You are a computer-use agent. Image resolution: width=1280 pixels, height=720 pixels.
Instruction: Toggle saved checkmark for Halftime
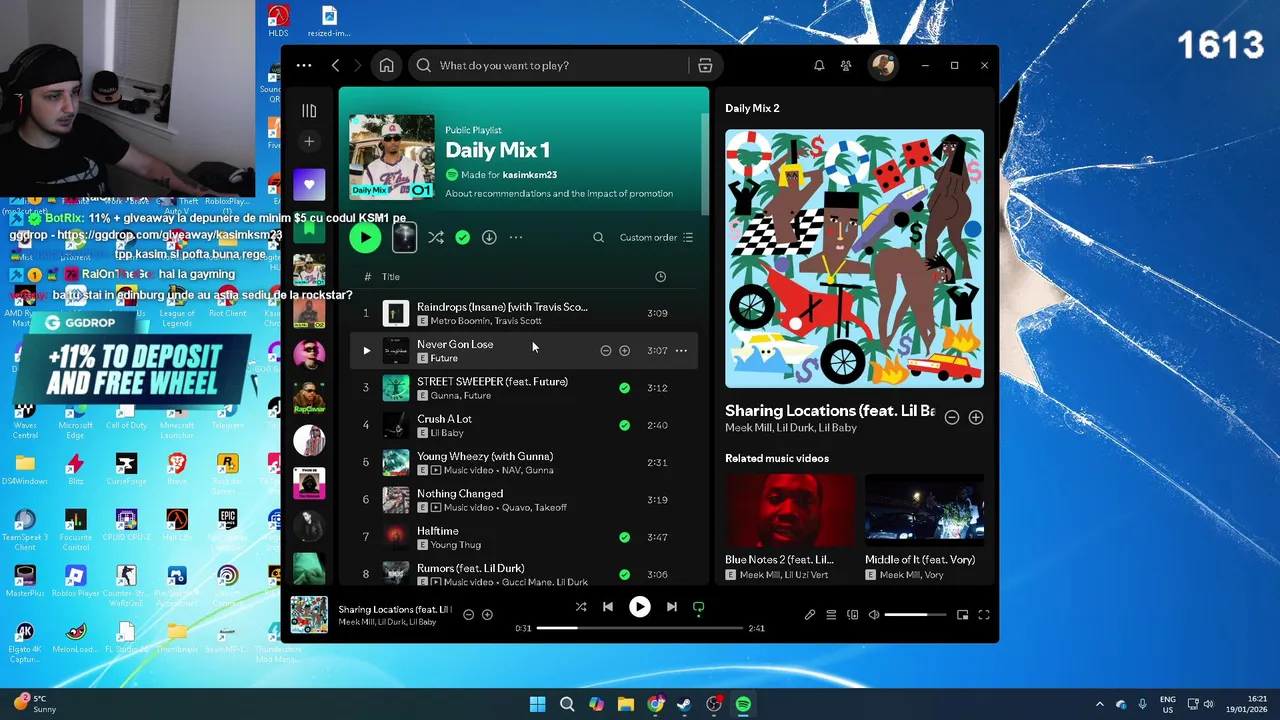(624, 537)
